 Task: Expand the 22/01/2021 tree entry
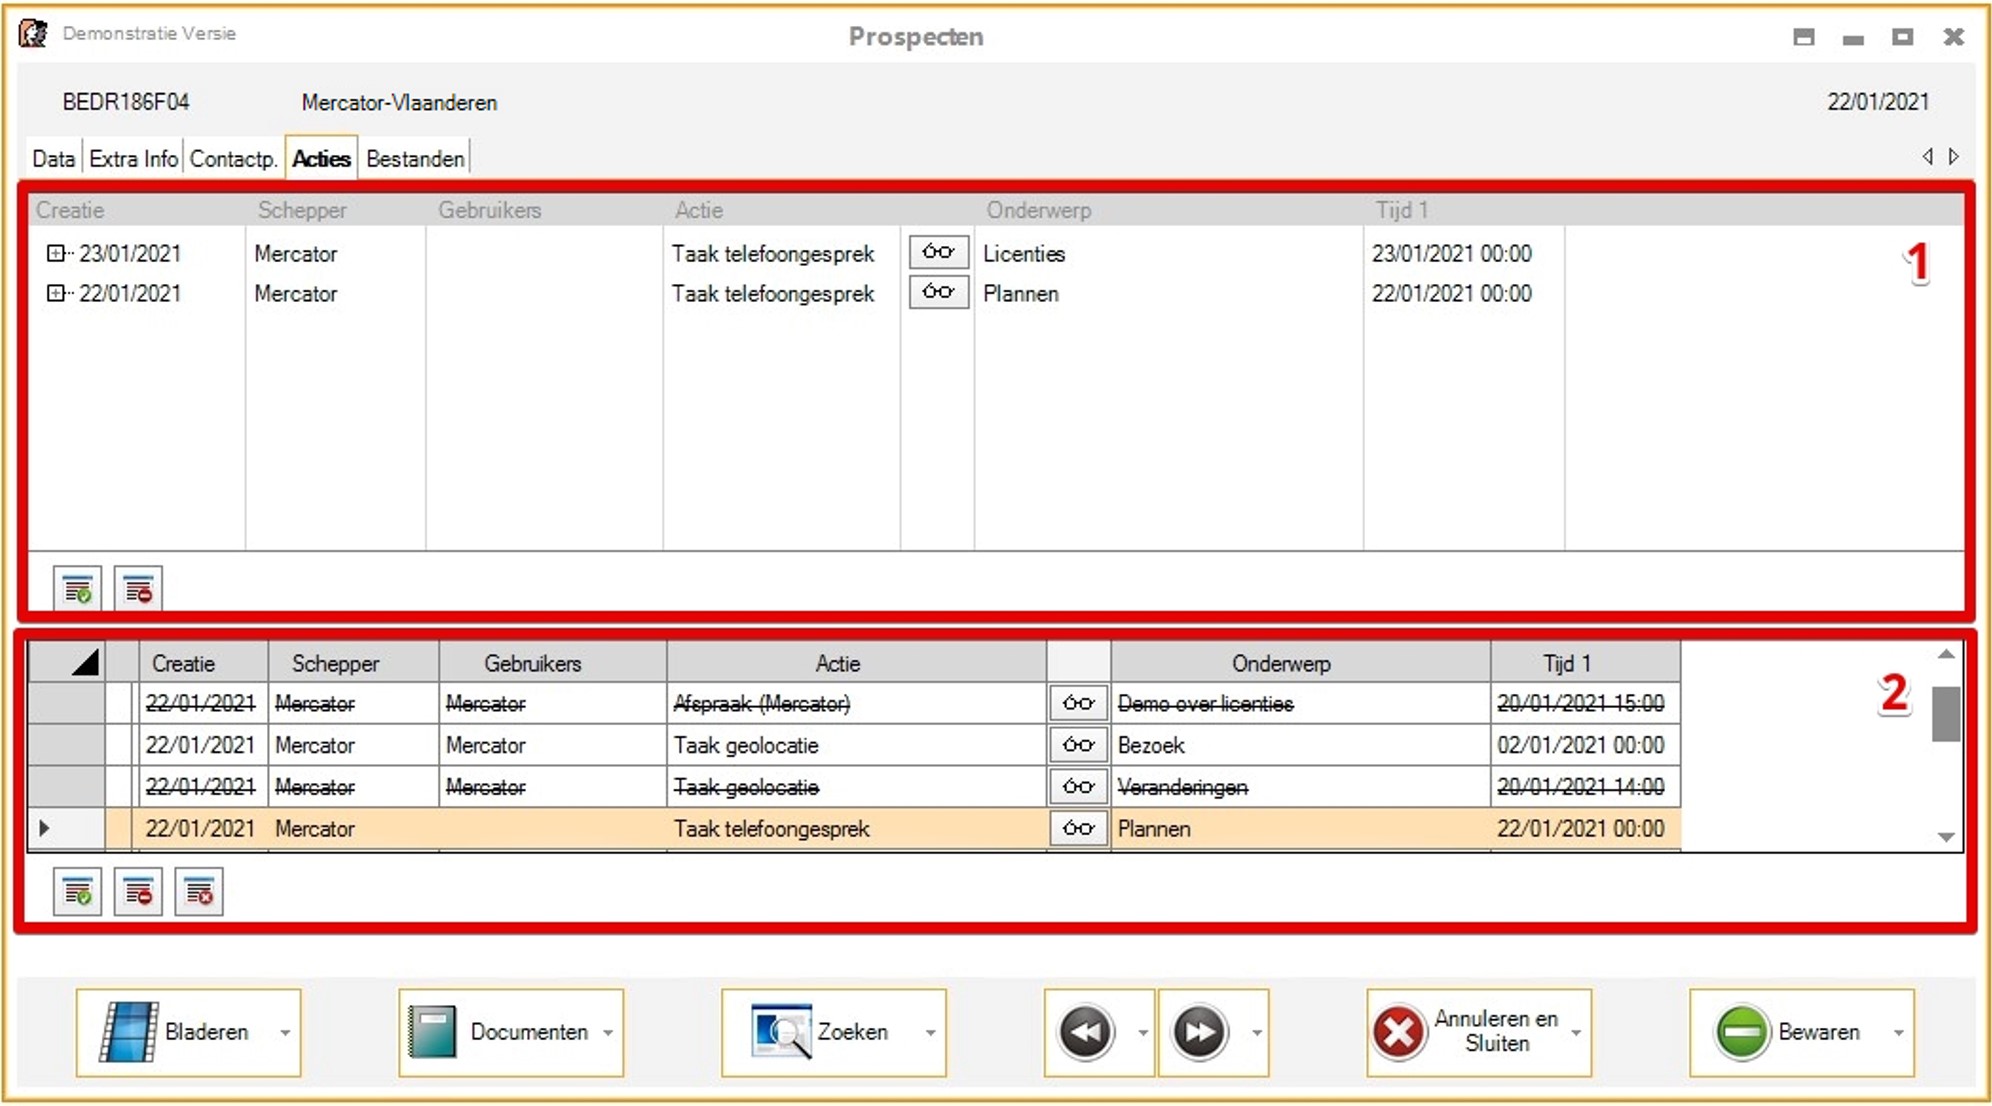56,293
